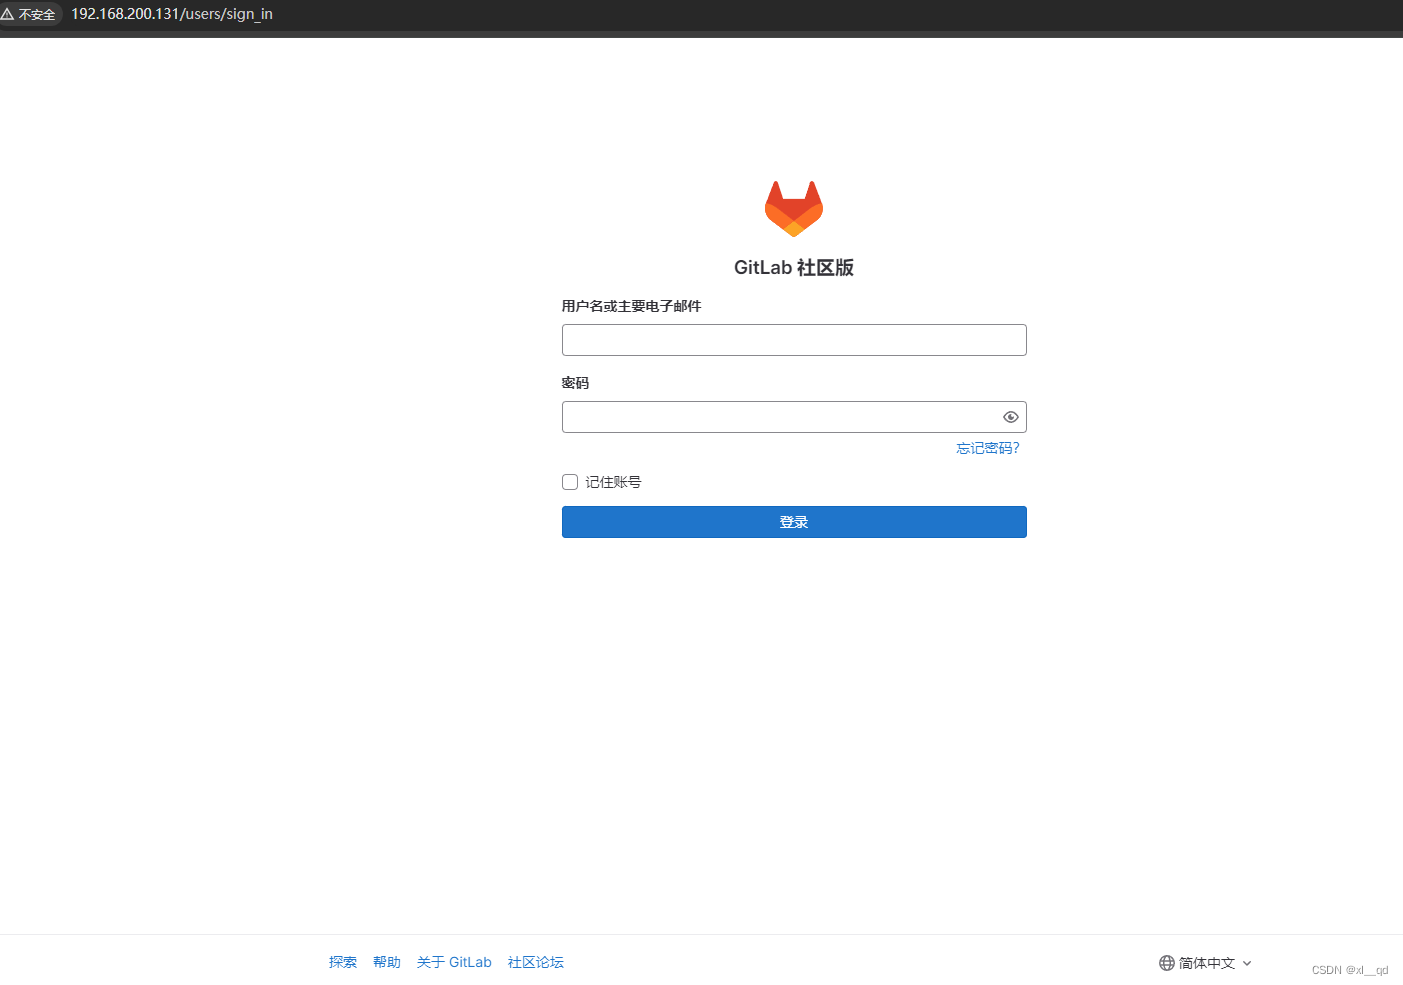Expand the 简体中文 language dropdown
Screen dimensions: 1403x985
1205,963
